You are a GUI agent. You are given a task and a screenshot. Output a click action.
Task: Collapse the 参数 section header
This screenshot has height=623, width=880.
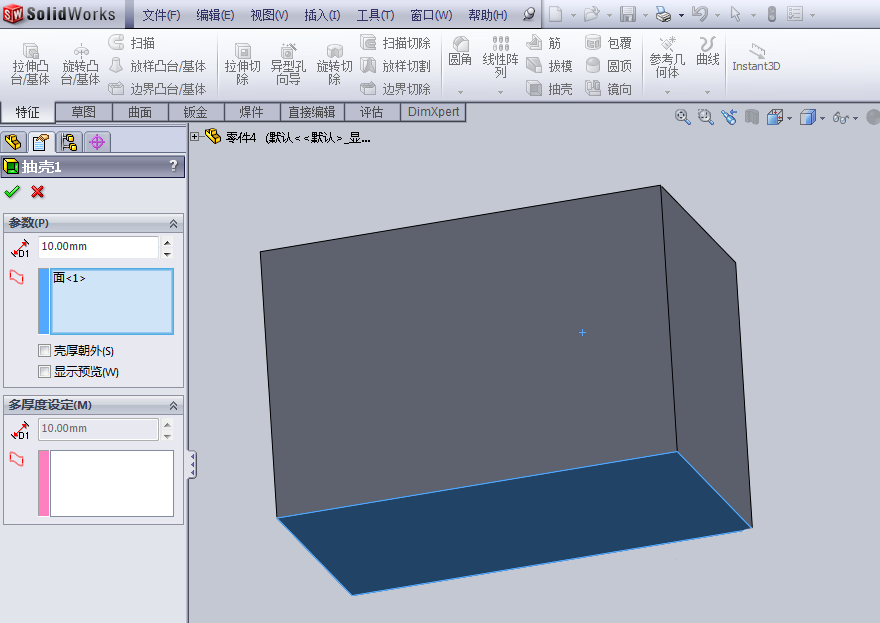click(175, 222)
